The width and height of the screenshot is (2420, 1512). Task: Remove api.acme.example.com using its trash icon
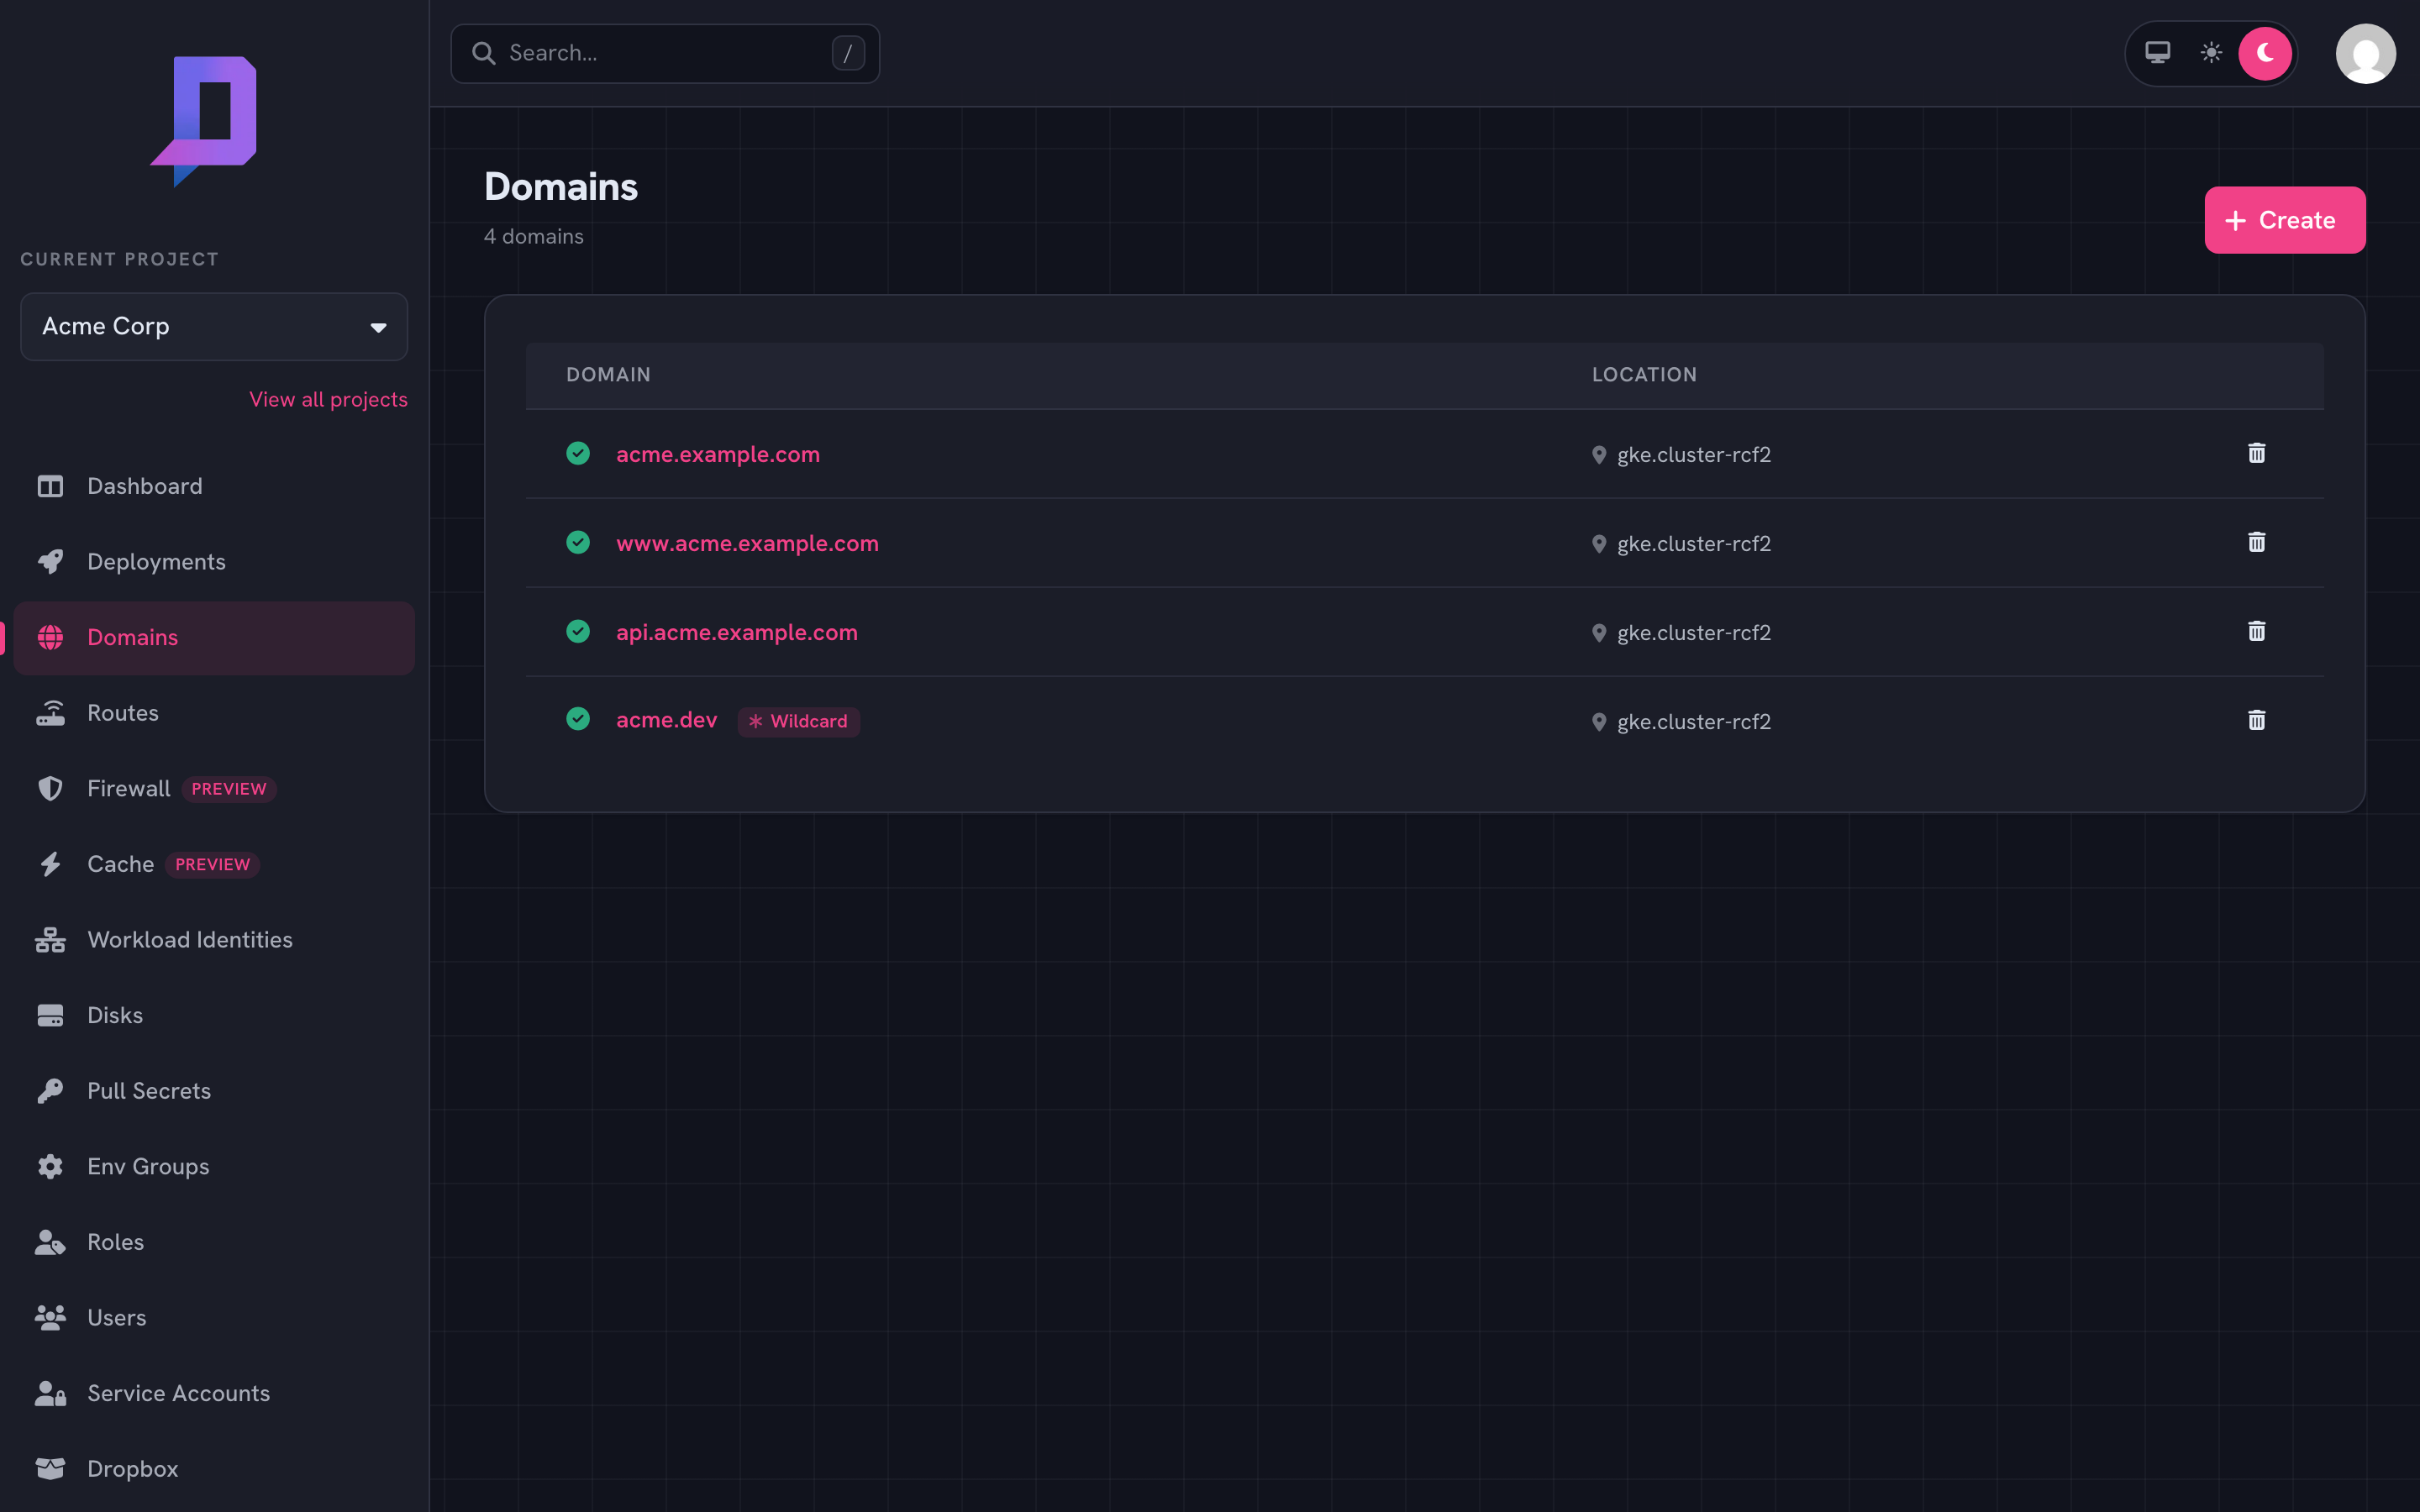2256,631
